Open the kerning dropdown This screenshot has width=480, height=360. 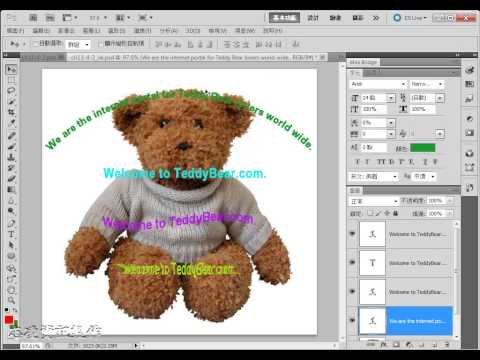coord(391,123)
